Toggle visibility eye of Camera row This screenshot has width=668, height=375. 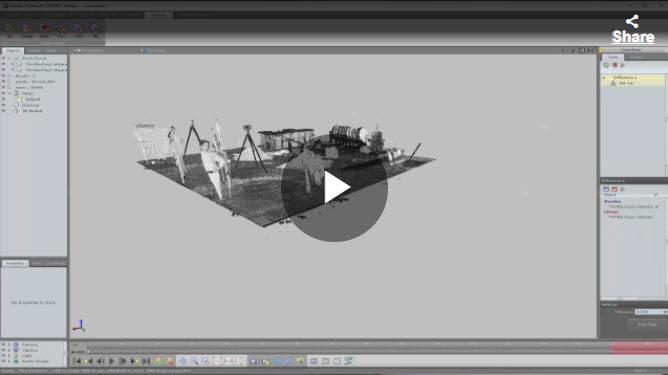(3, 344)
